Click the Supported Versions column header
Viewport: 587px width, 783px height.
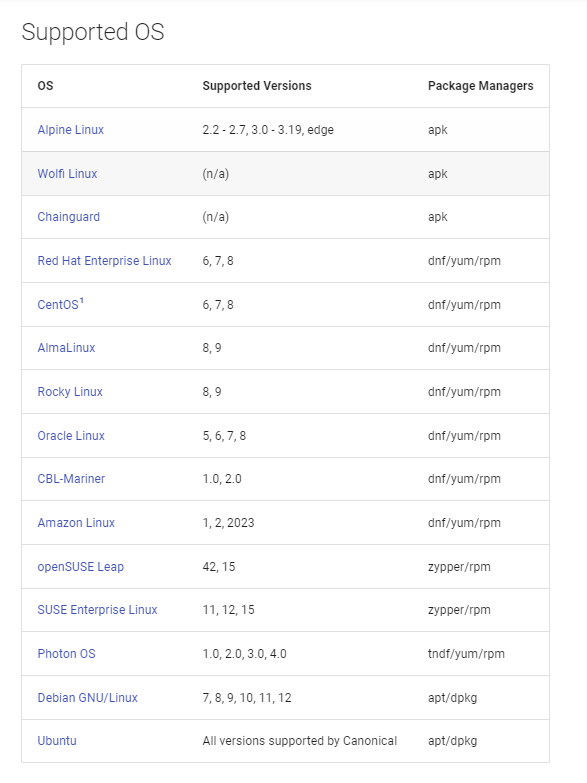[x=257, y=86]
